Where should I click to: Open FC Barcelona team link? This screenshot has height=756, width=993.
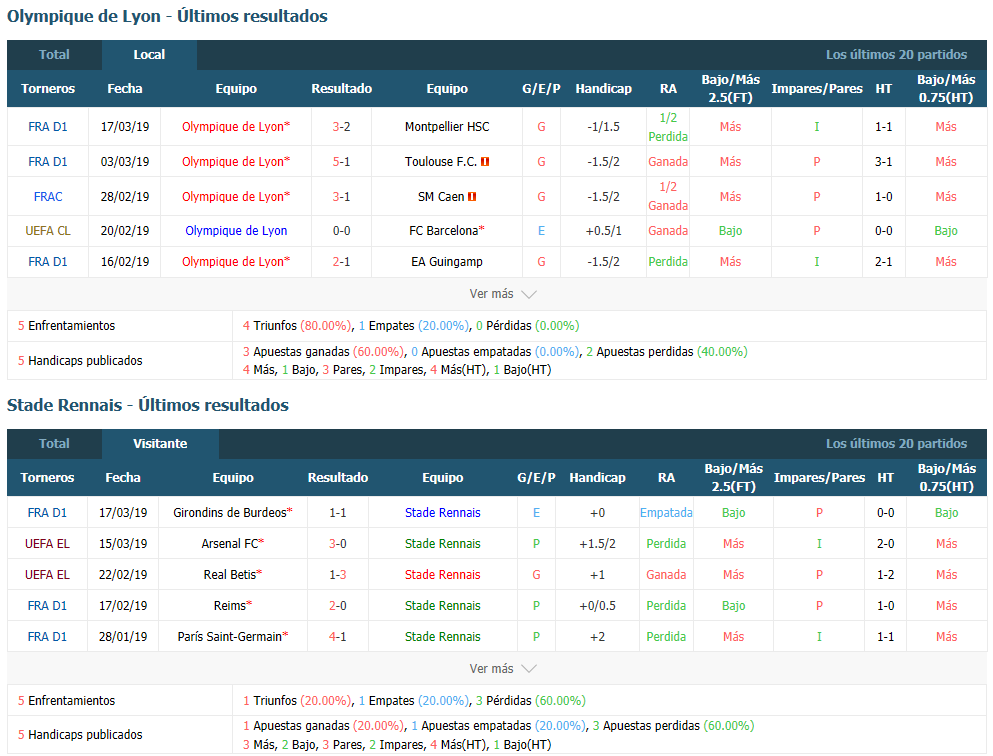(443, 230)
